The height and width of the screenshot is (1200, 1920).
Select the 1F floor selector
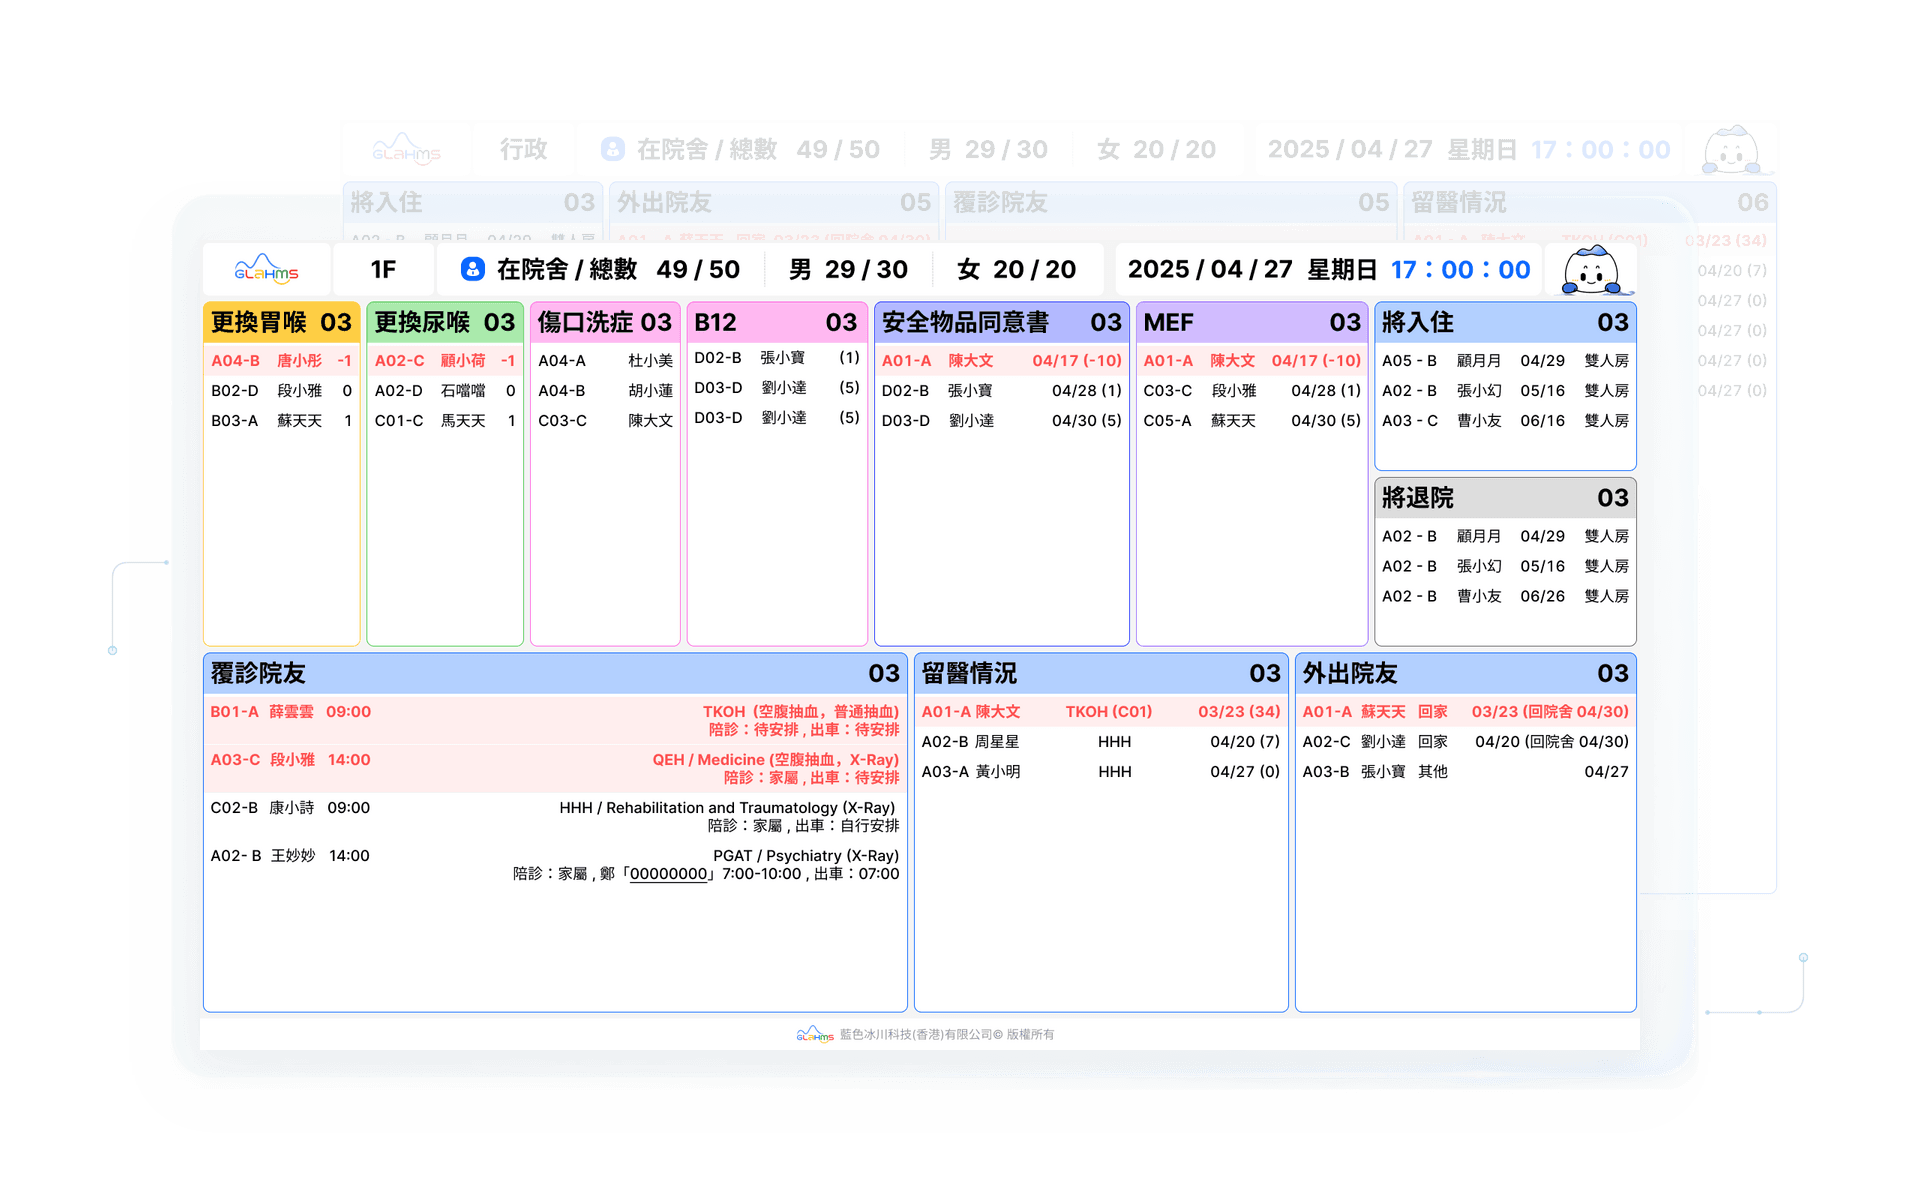(x=383, y=269)
